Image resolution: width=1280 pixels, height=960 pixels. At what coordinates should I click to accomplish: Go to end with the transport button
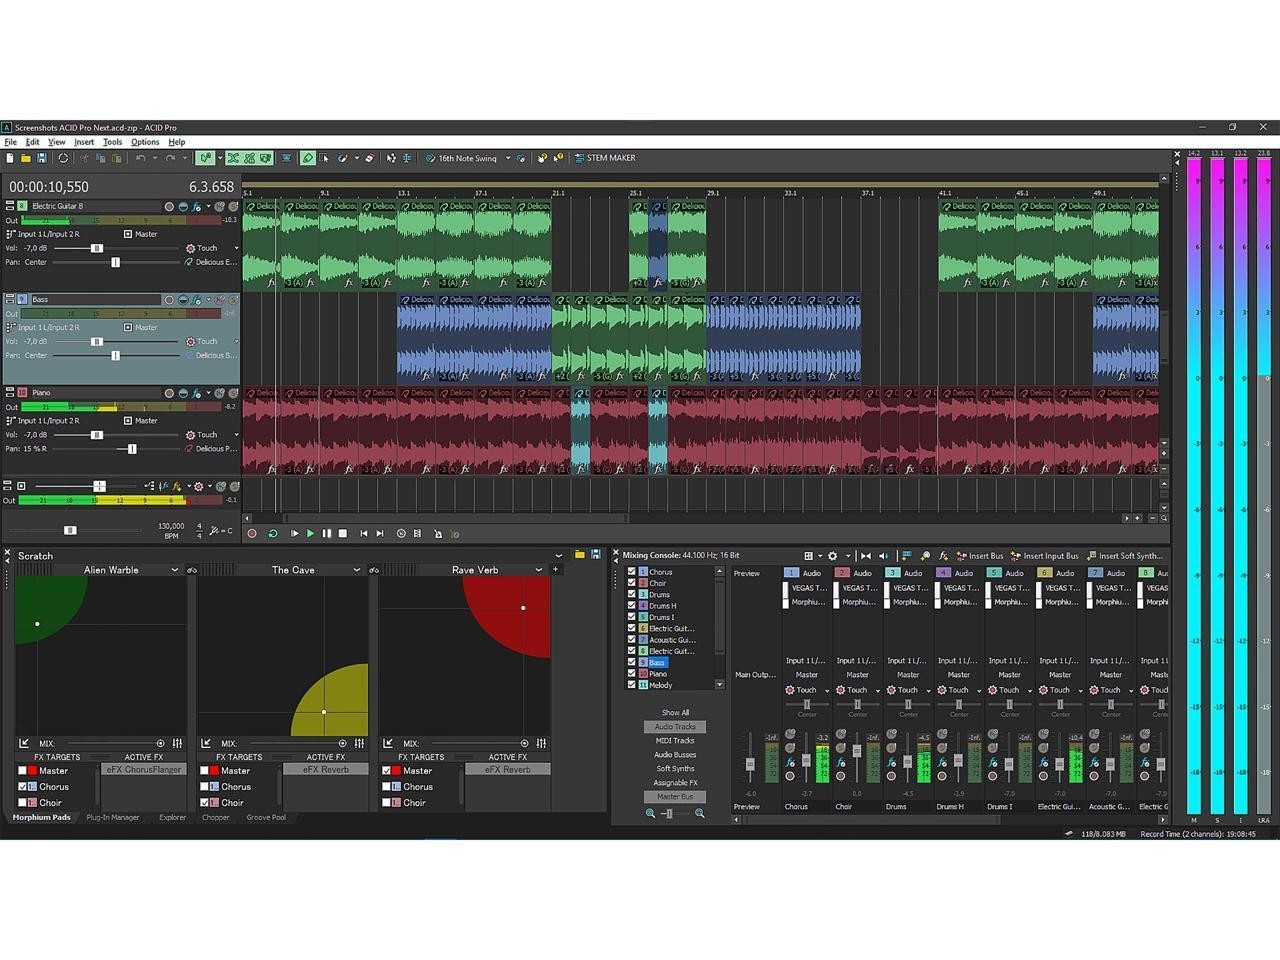tap(380, 534)
